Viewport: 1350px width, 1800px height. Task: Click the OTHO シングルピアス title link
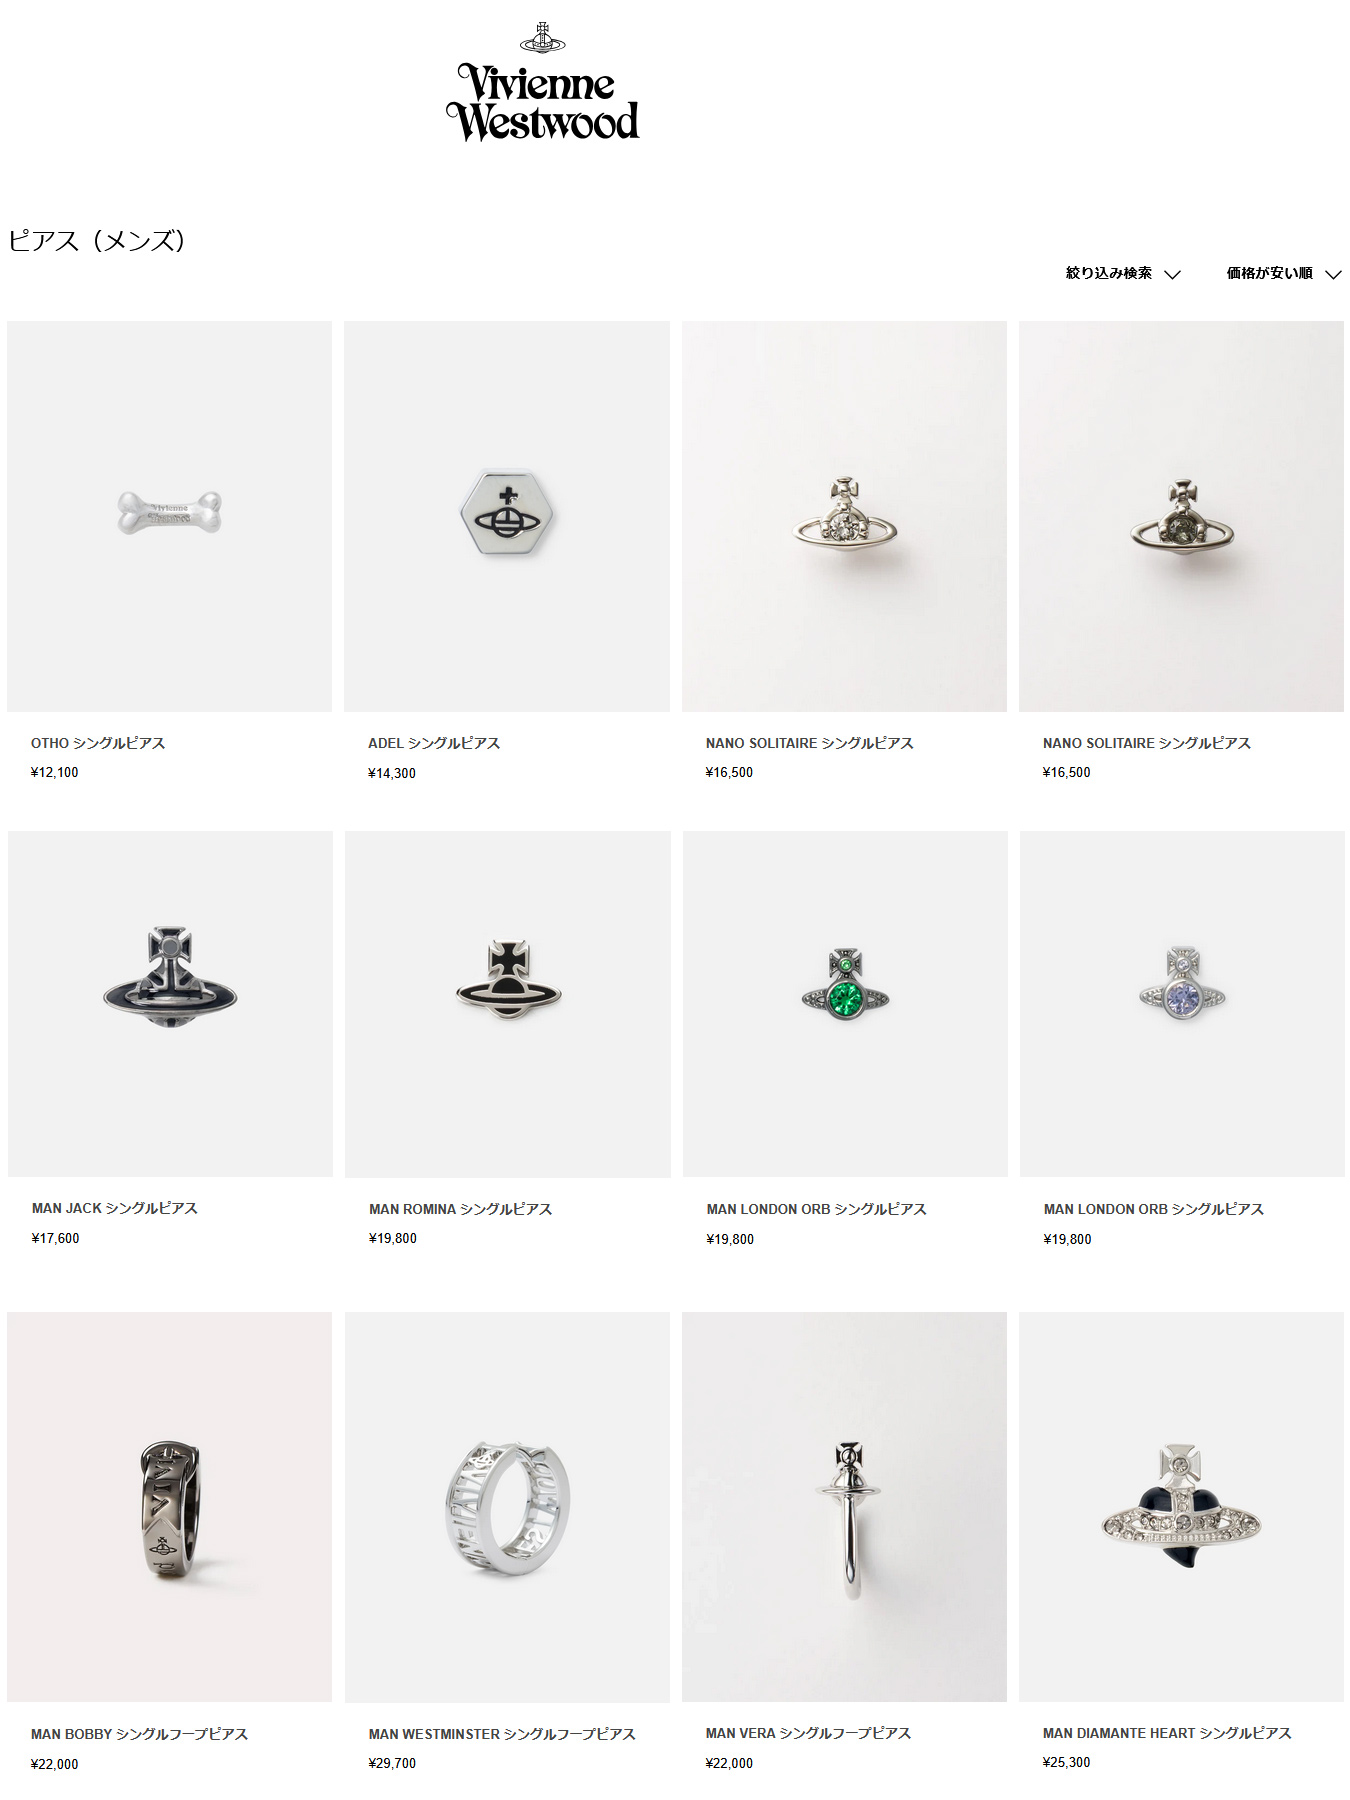click(98, 743)
